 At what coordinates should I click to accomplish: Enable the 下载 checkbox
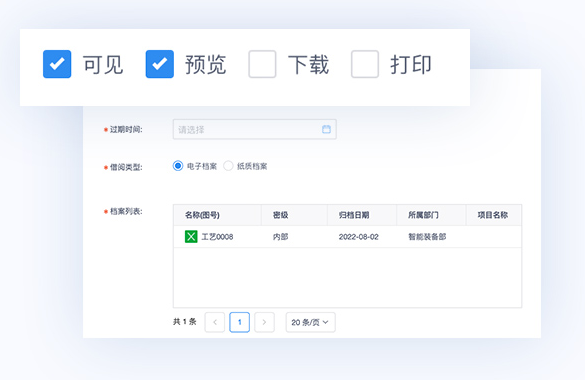tap(262, 64)
